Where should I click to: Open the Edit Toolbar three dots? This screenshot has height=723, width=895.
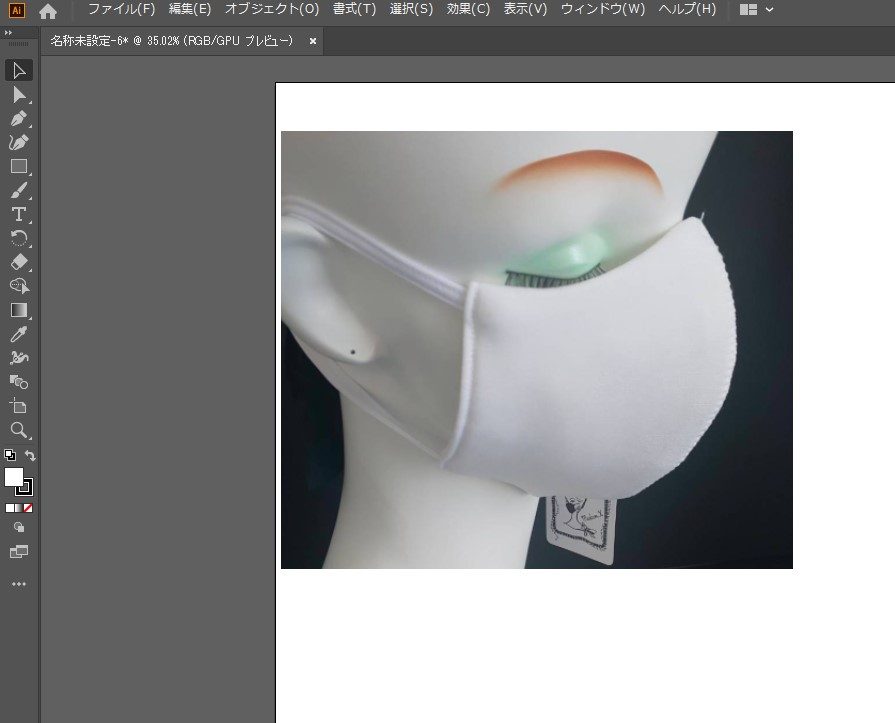pos(19,584)
